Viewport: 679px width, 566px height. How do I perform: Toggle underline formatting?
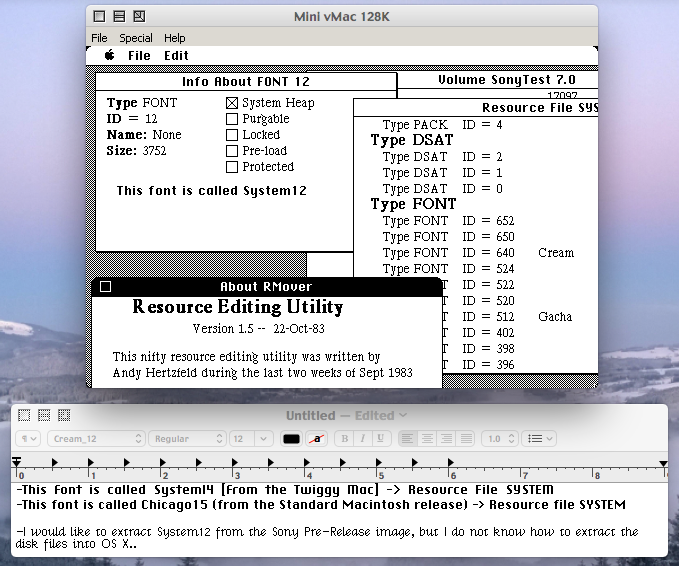(x=380, y=439)
